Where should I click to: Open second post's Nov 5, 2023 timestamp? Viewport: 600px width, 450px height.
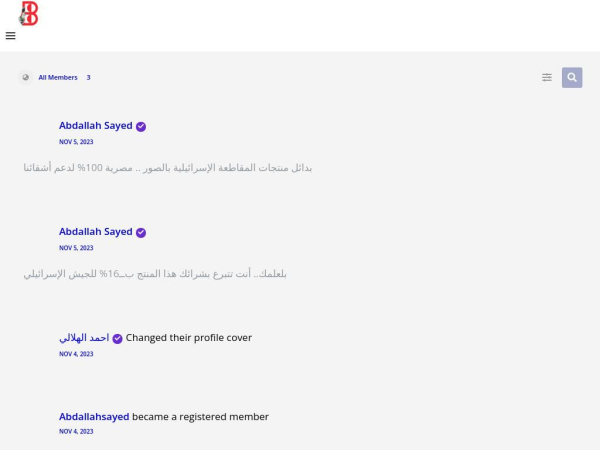coord(76,248)
